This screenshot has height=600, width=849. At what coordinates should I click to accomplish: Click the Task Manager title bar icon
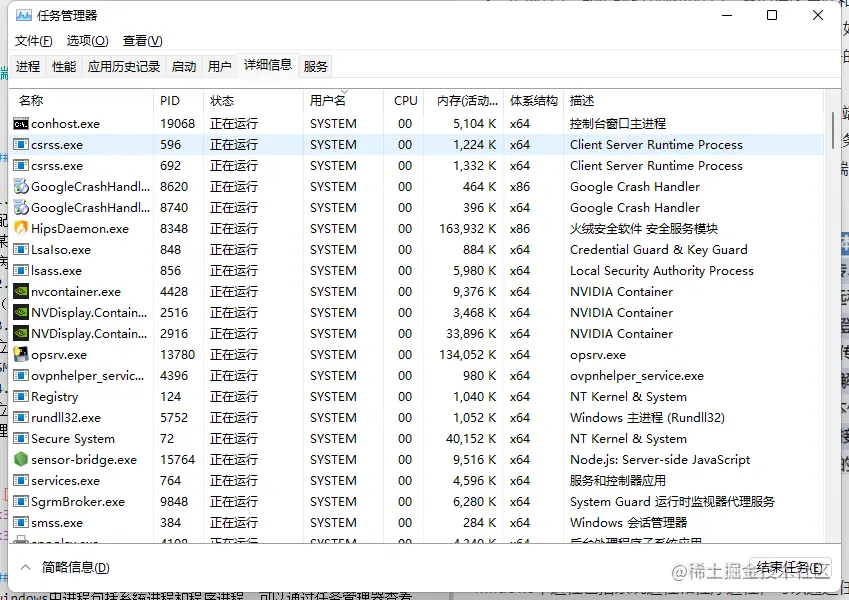point(24,15)
